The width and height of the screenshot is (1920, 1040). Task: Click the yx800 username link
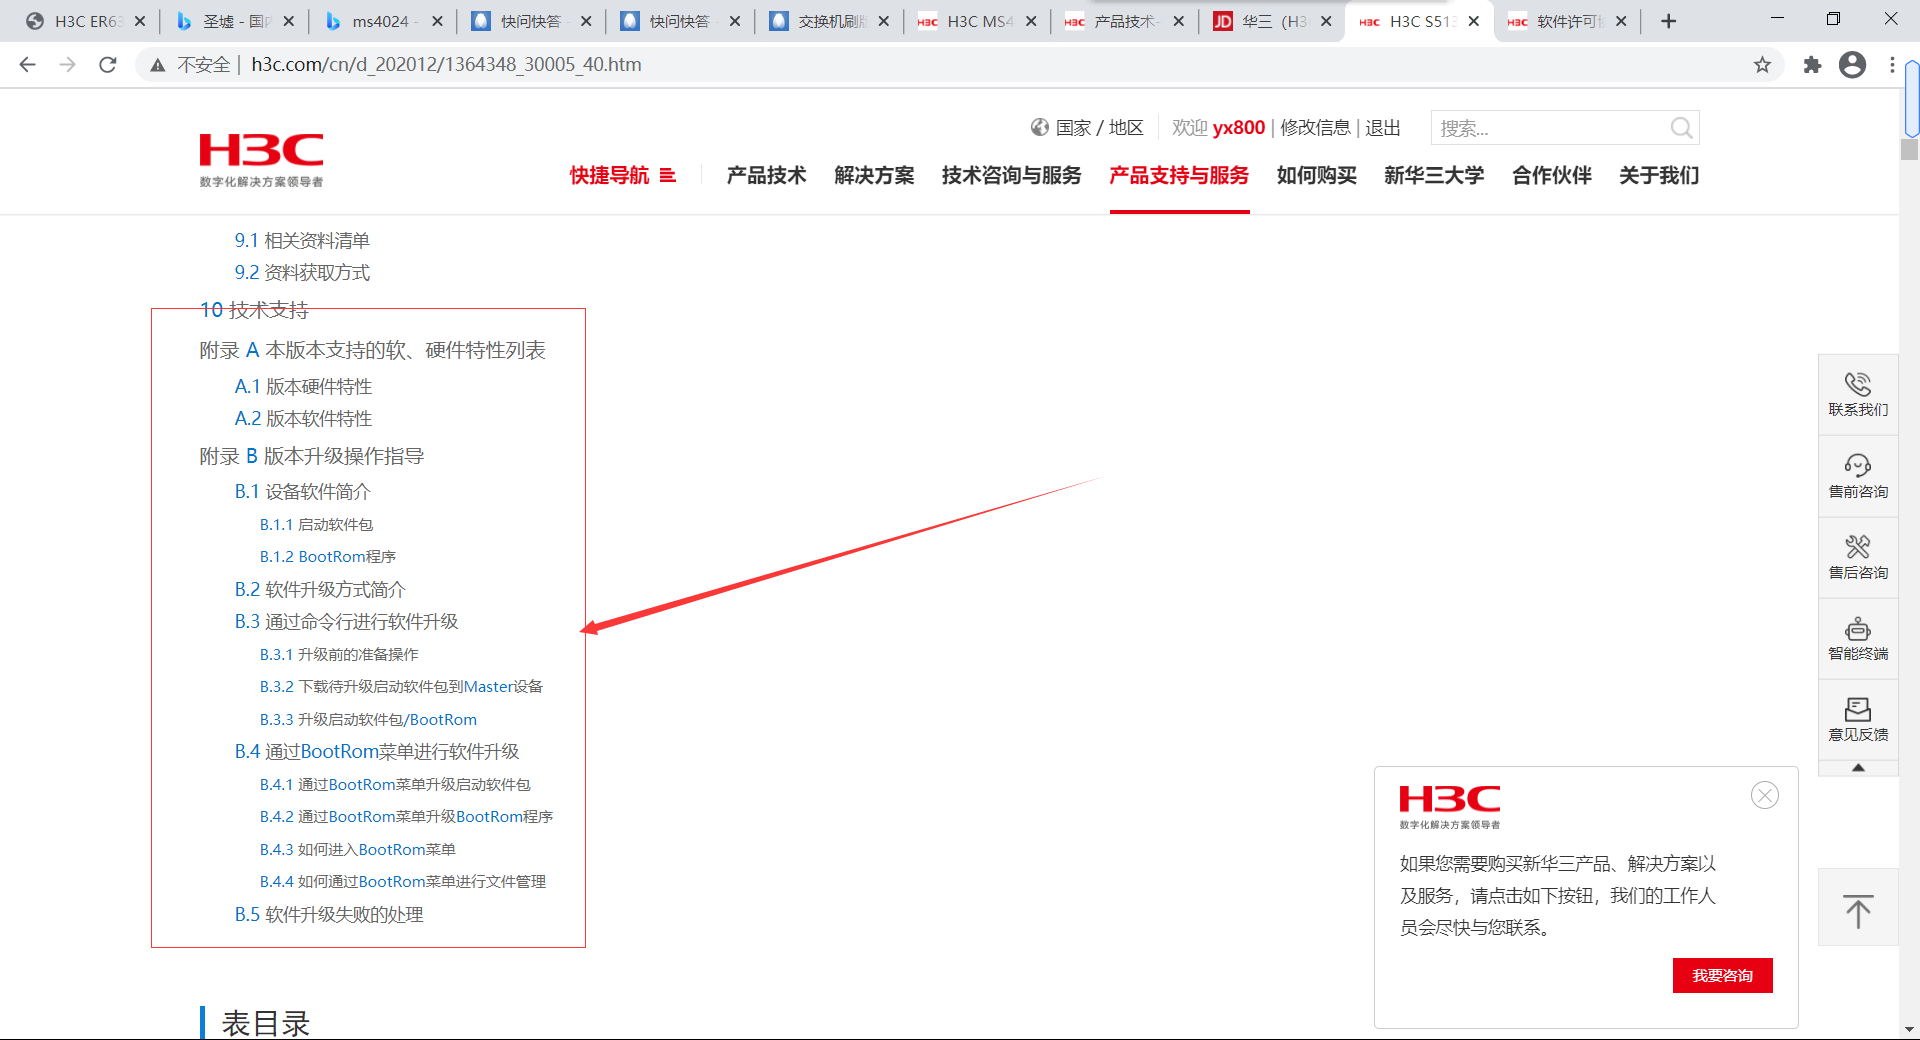tap(1239, 128)
